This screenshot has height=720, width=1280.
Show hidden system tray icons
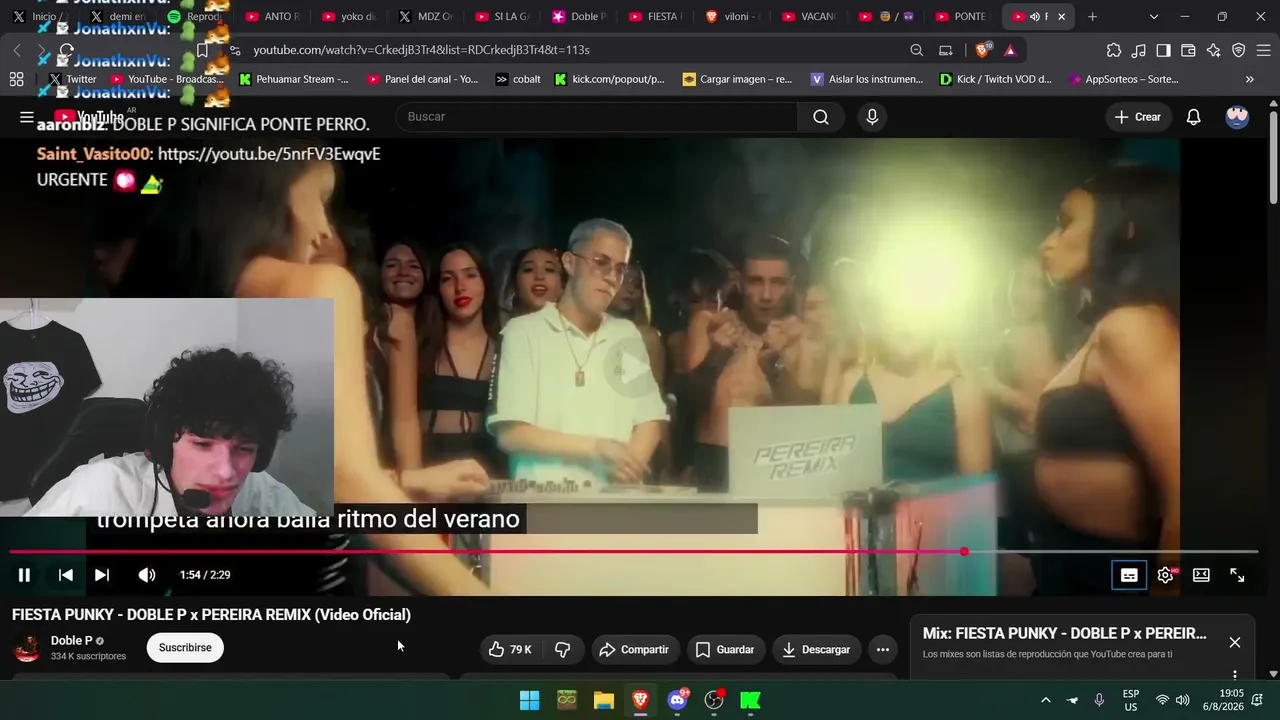click(1046, 700)
